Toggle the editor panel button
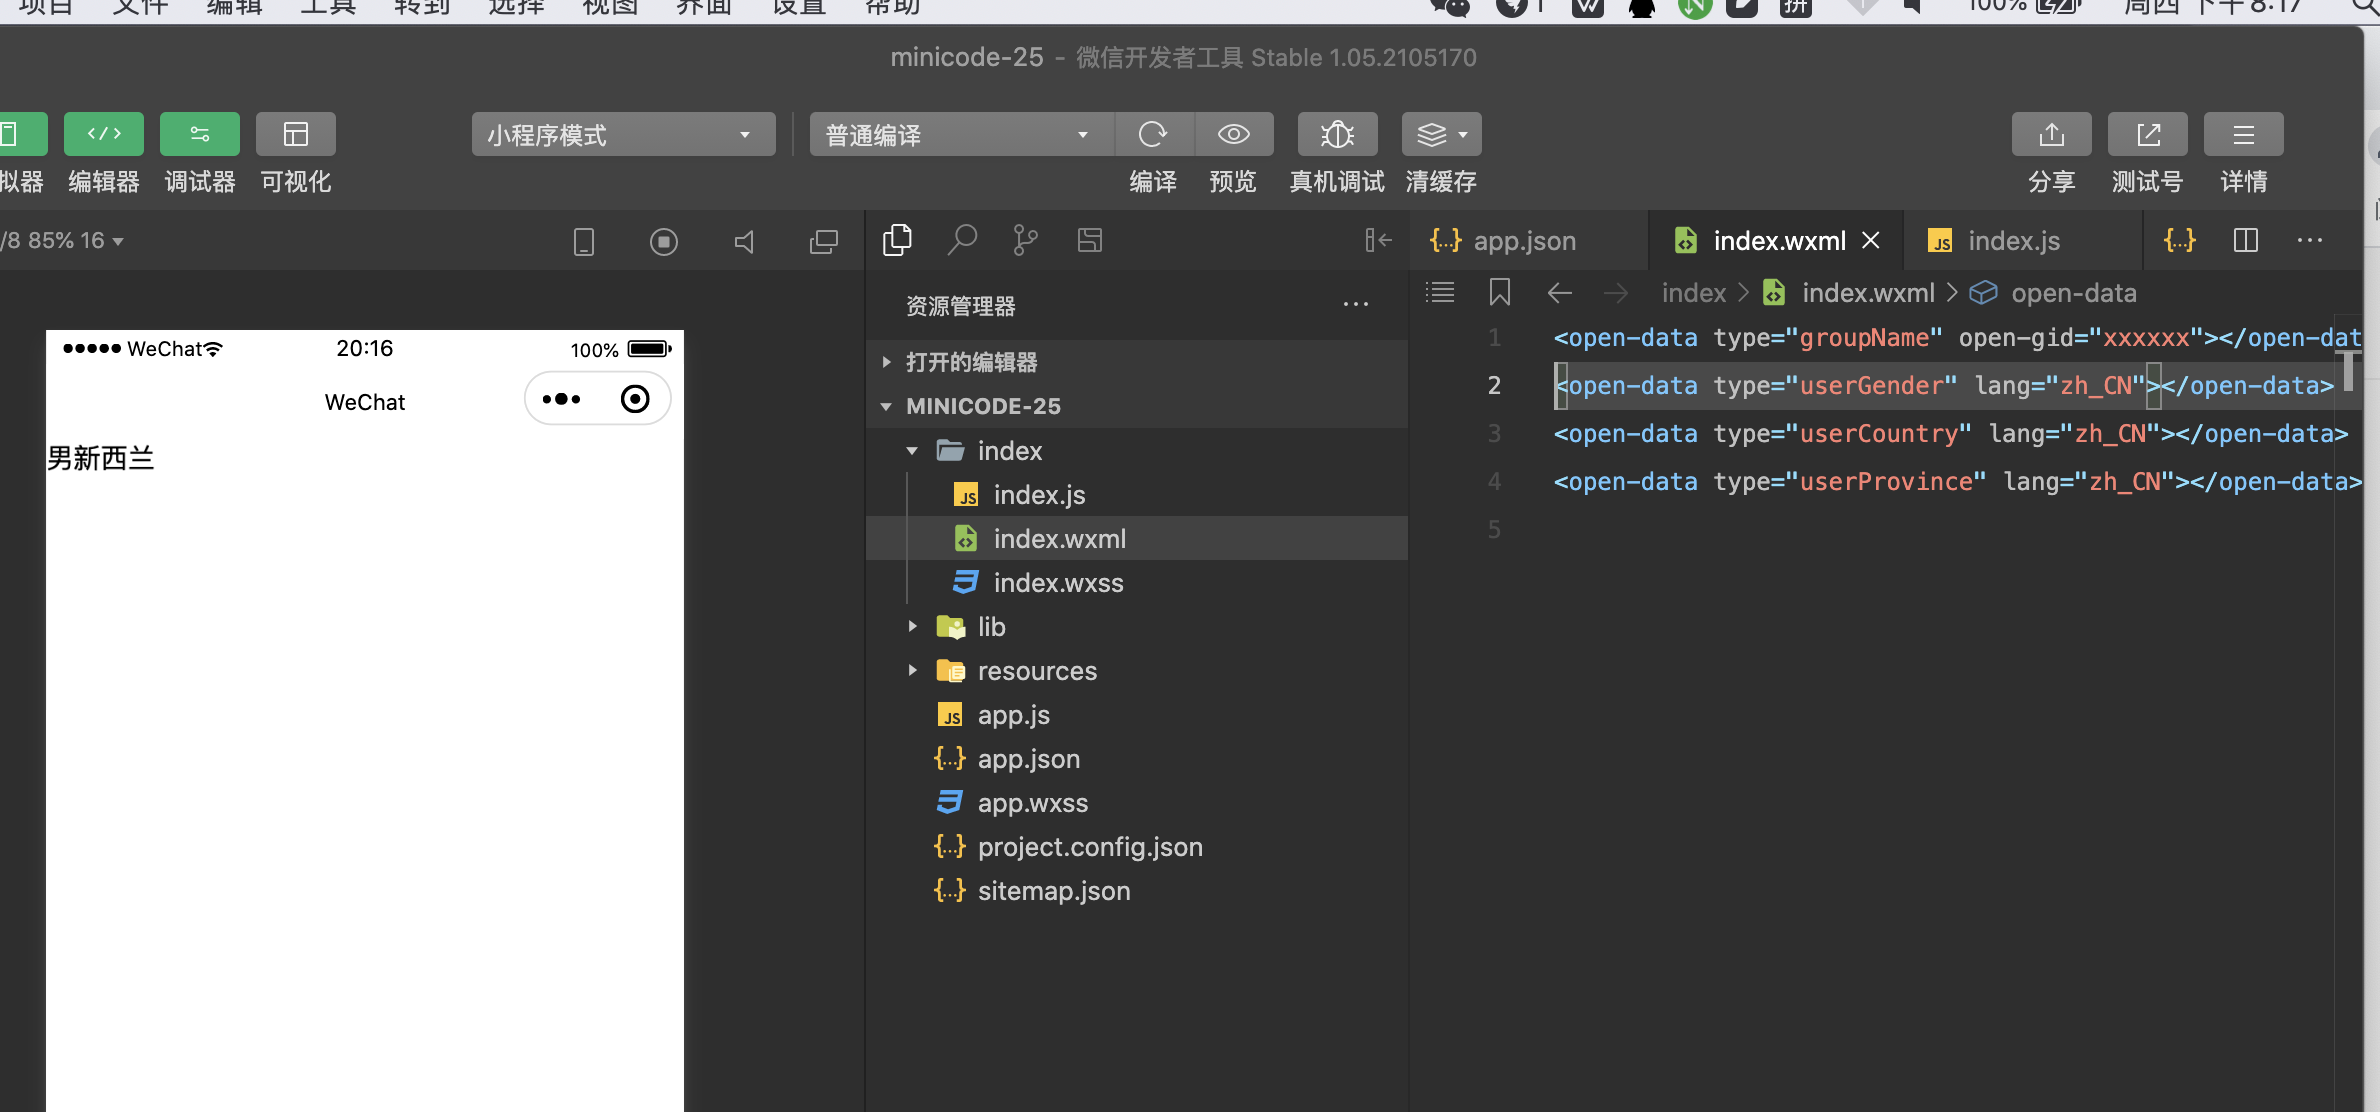 pos(104,134)
